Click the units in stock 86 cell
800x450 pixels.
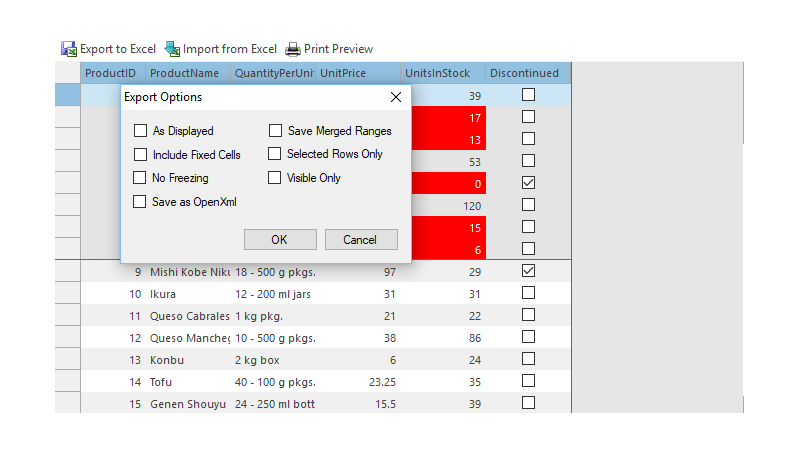click(x=443, y=338)
